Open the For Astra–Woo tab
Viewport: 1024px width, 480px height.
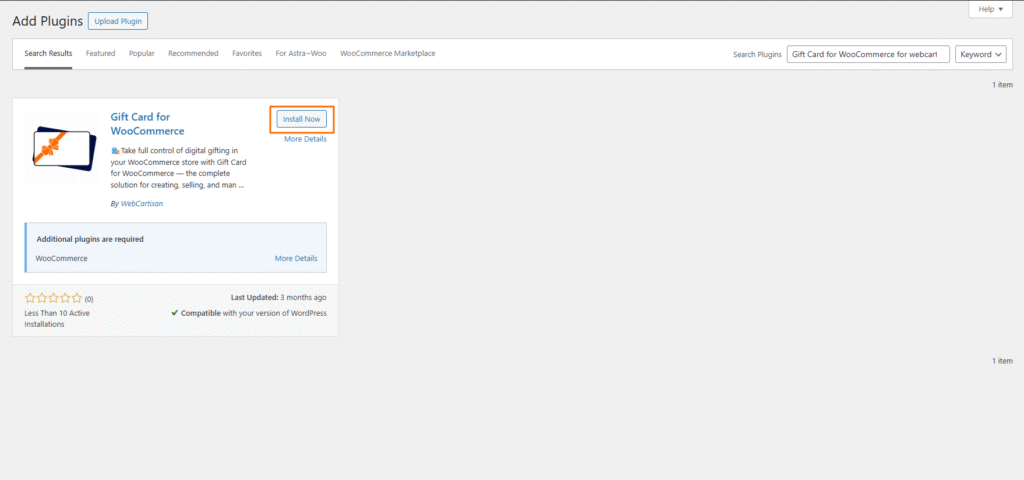pyautogui.click(x=301, y=53)
